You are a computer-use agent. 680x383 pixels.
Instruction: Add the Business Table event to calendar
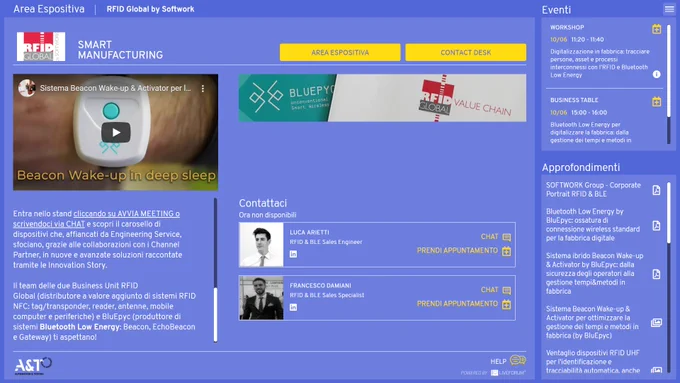pos(657,101)
